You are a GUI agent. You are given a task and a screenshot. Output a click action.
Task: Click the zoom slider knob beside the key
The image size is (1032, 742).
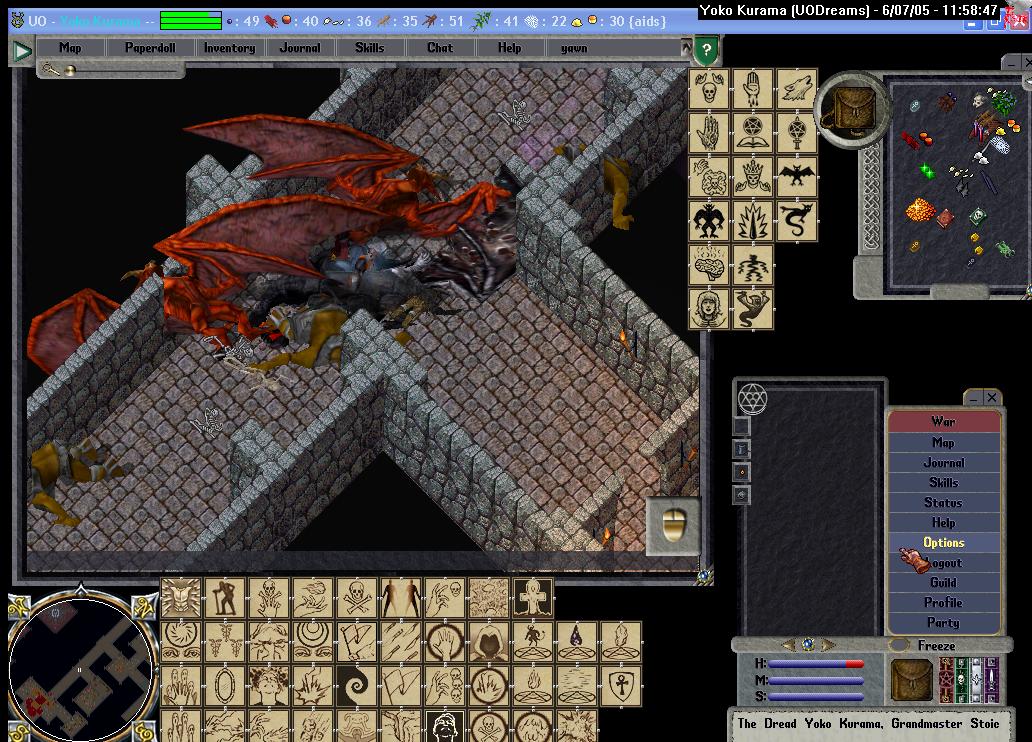coord(70,70)
